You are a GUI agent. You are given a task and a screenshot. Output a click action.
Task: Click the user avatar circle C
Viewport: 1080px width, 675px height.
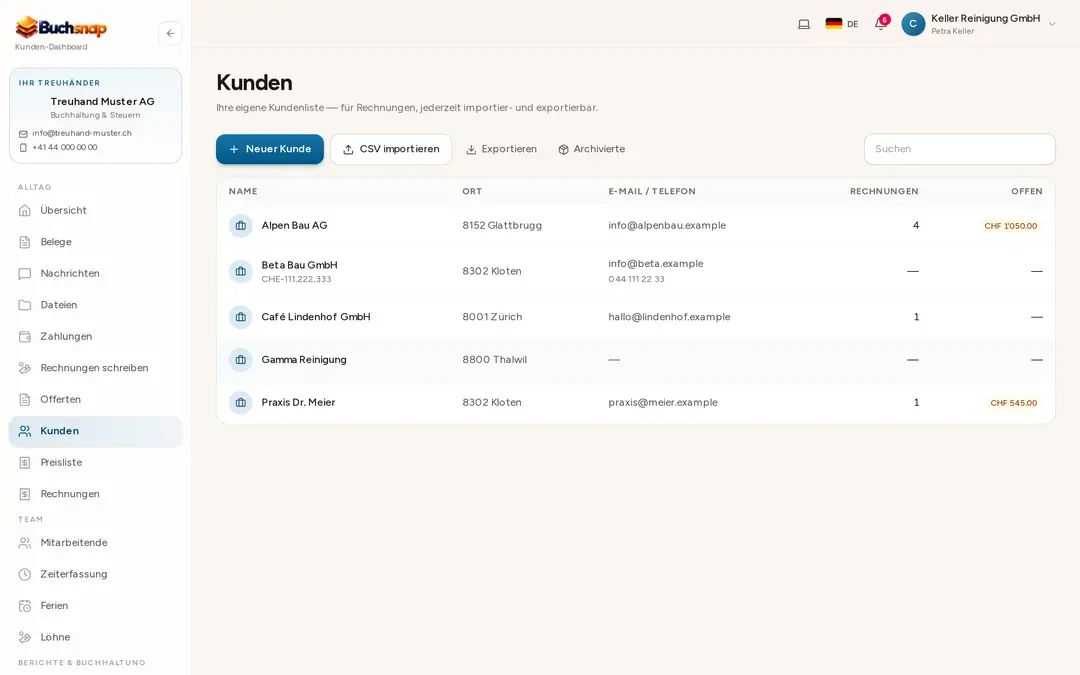[x=913, y=24]
